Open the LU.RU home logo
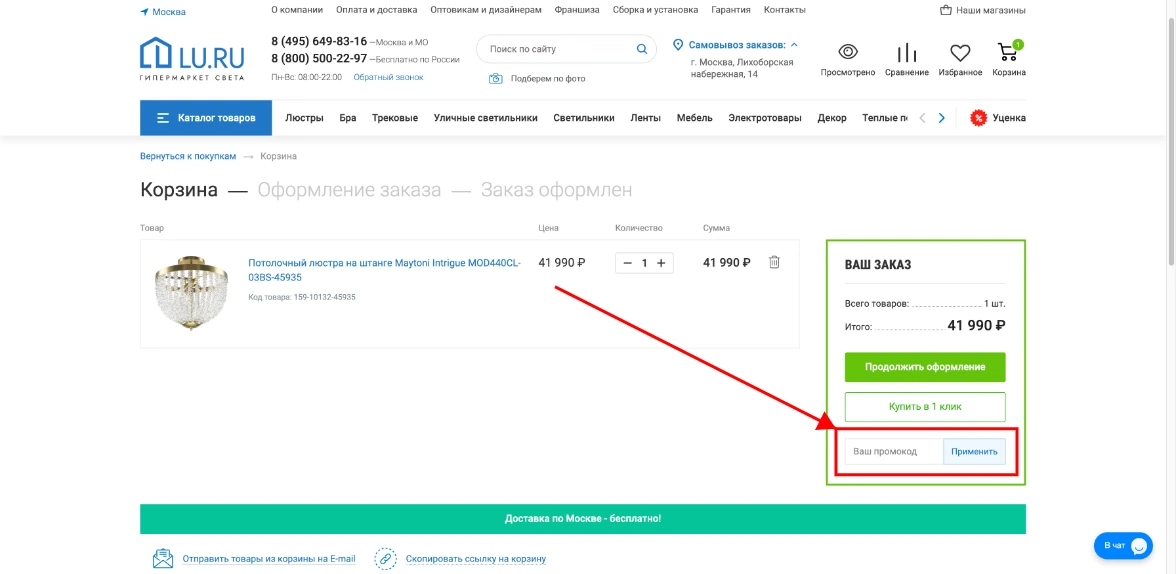 [192, 59]
